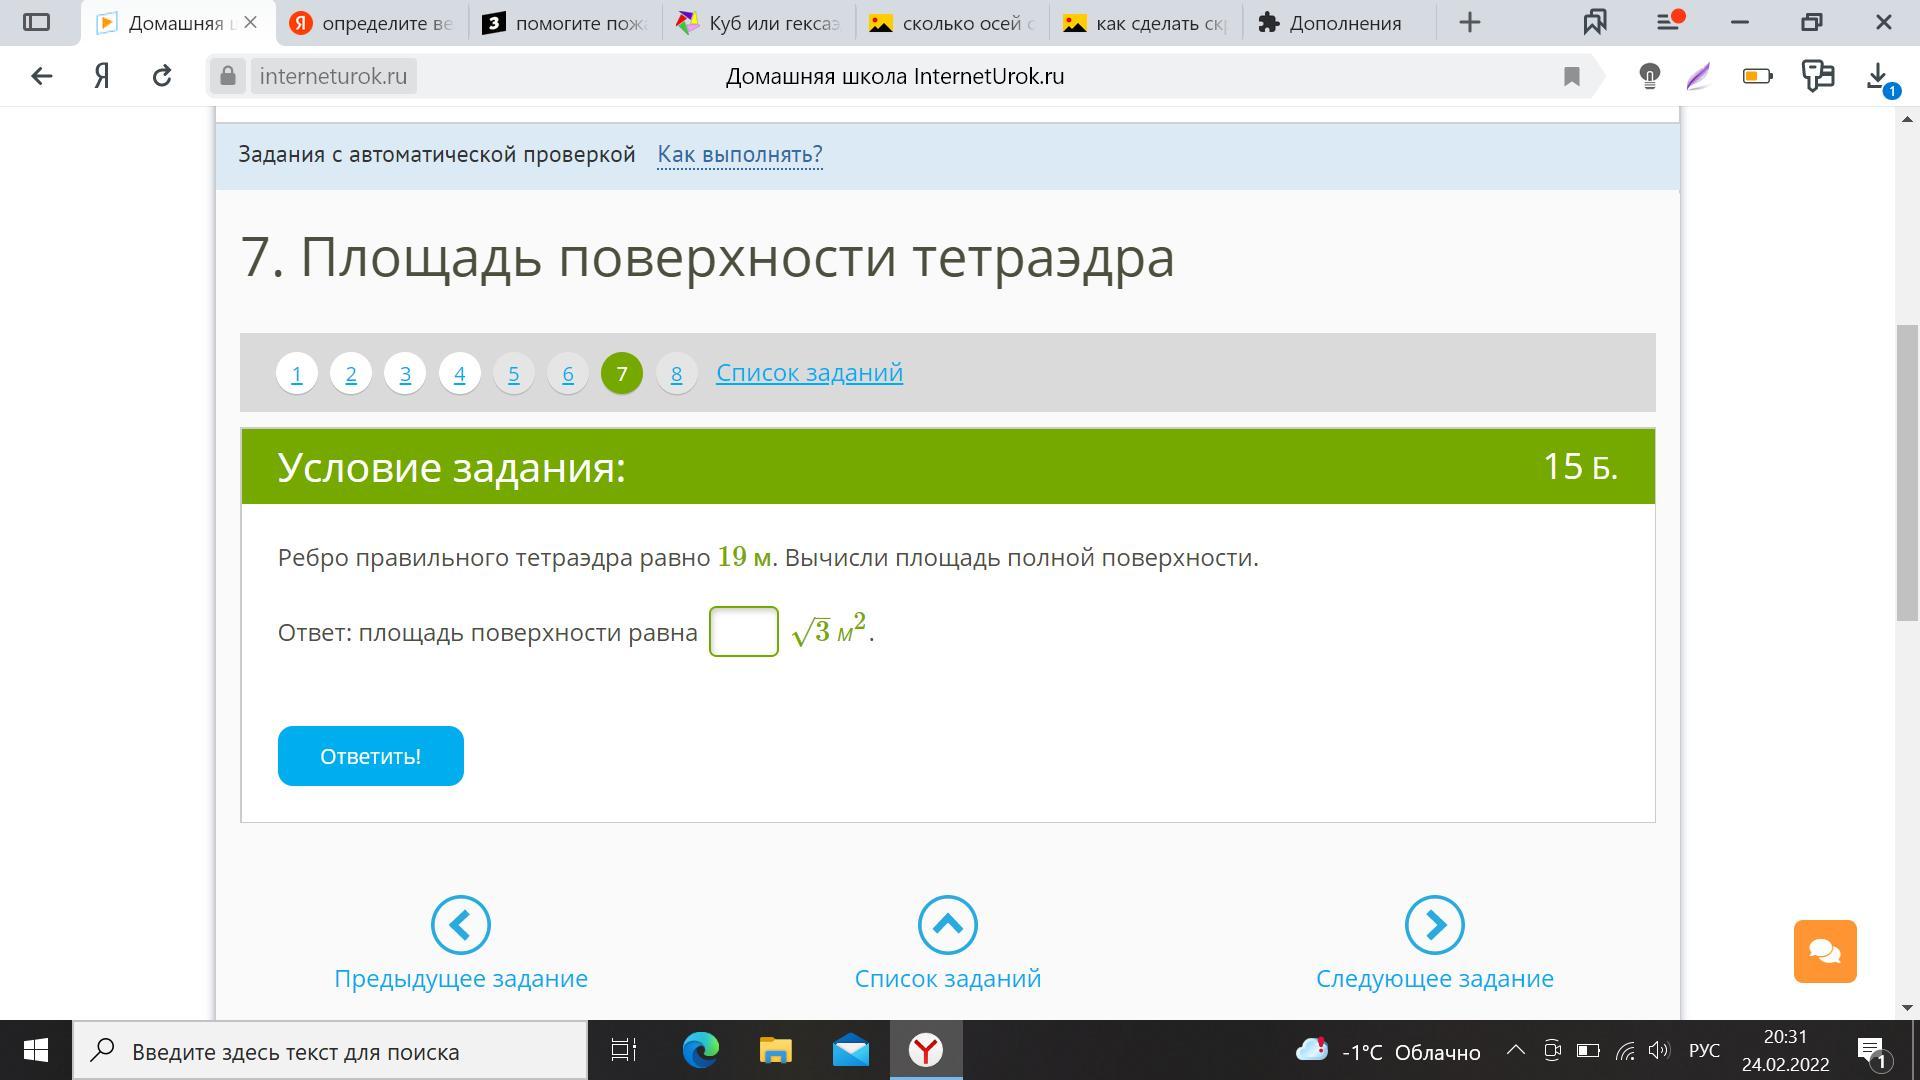The image size is (1920, 1080).
Task: Open a new tab with plus
Action: pos(1469,22)
